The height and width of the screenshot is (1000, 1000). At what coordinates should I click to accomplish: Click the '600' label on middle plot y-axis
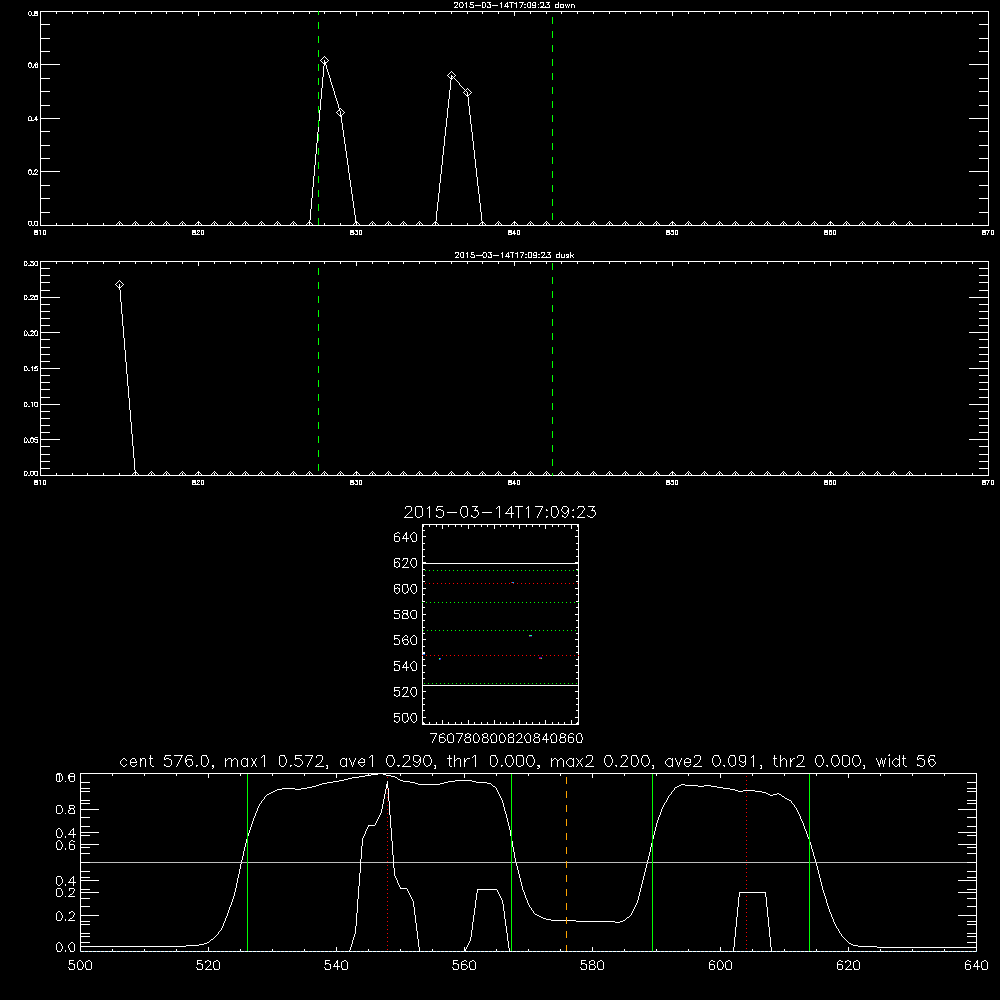tap(405, 589)
